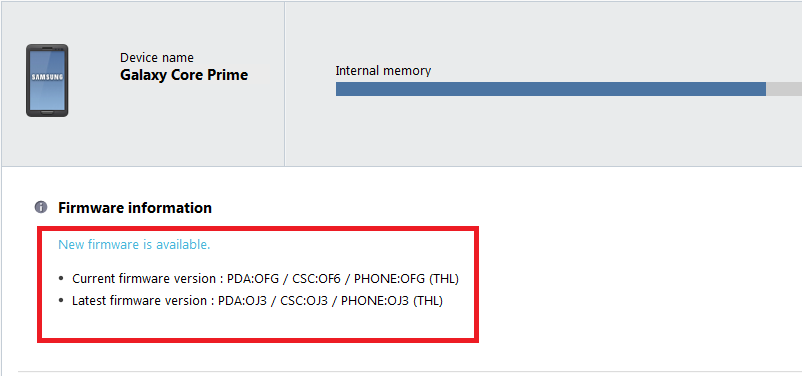Click the latest CSC:OJ3 value
Viewport: 802px width, 376px height.
[303, 301]
